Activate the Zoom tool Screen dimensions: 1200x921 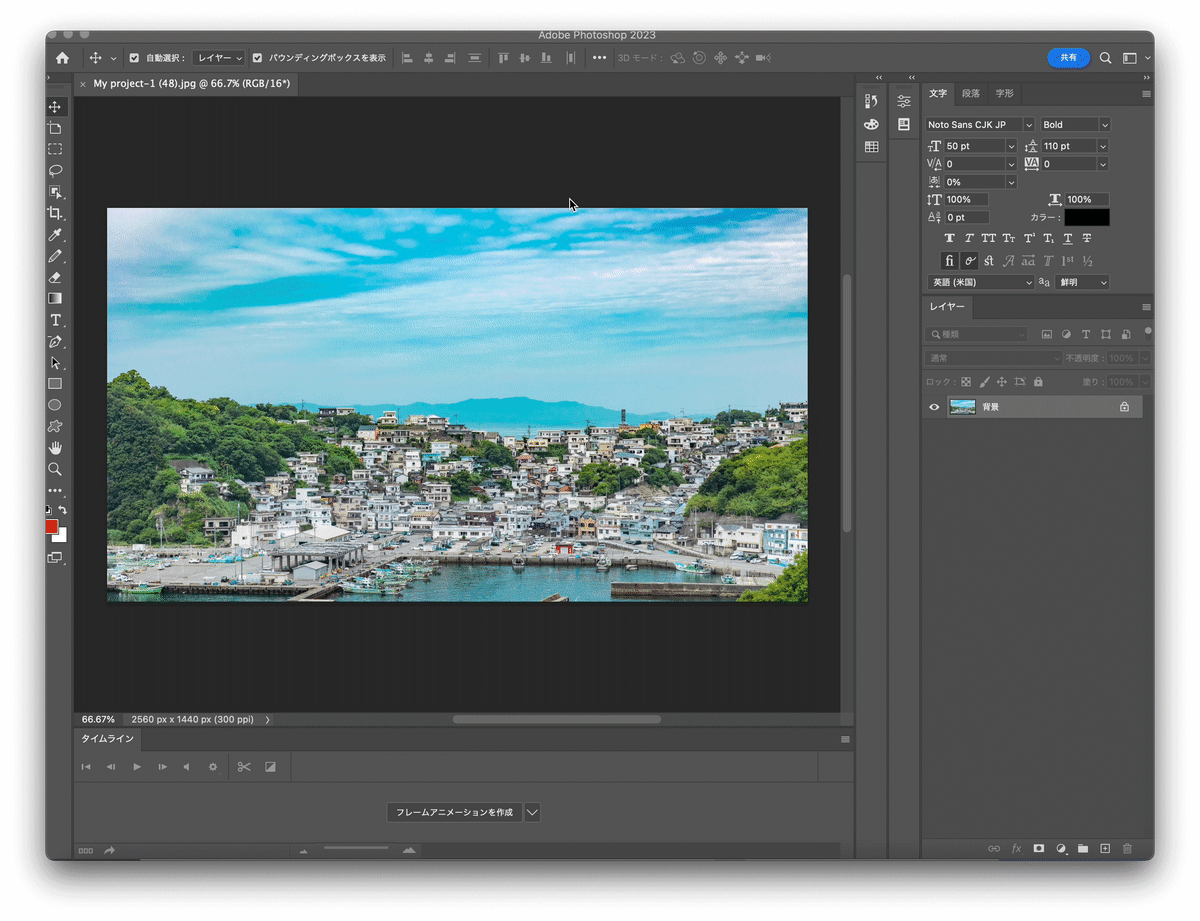[55, 469]
